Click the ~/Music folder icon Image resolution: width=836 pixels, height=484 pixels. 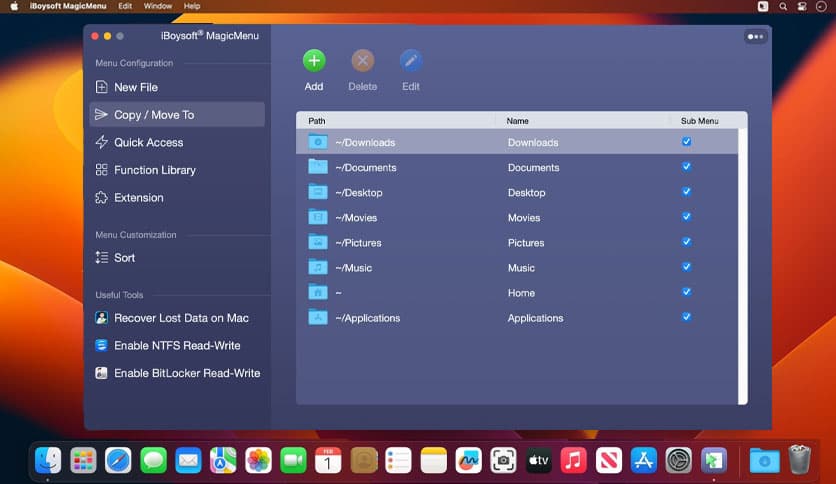tap(318, 267)
